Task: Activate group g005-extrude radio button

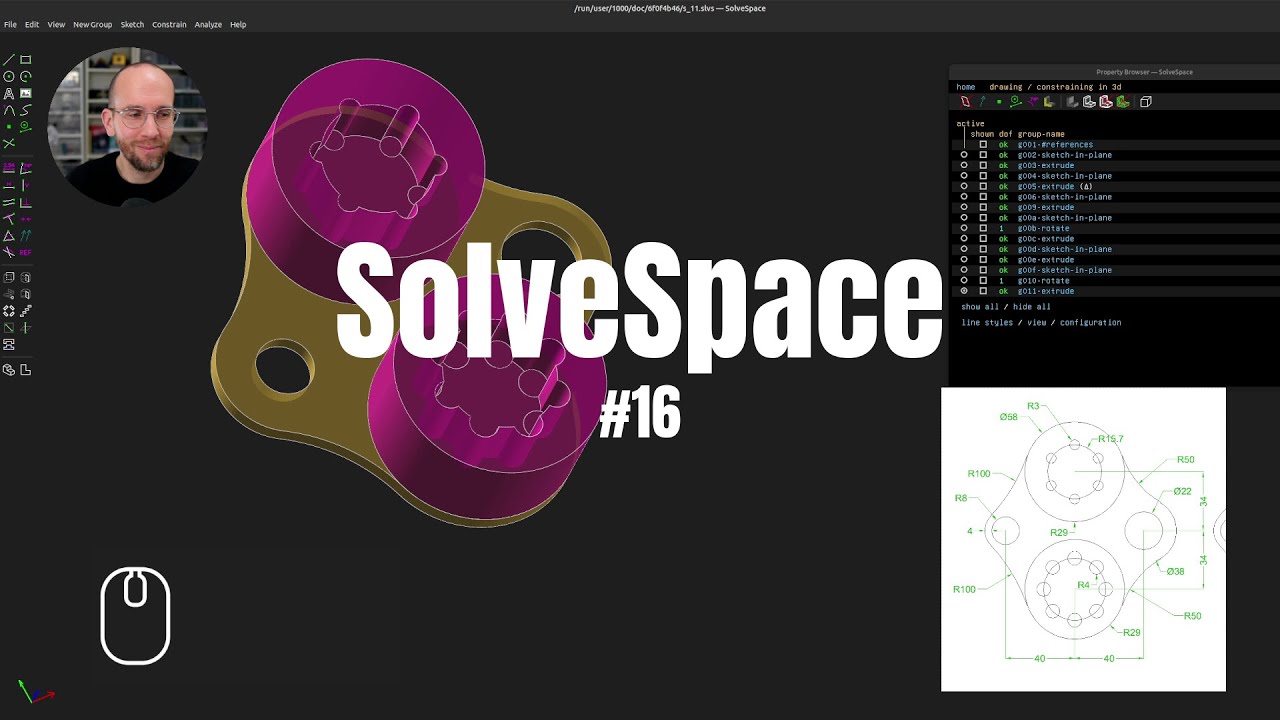Action: [964, 186]
